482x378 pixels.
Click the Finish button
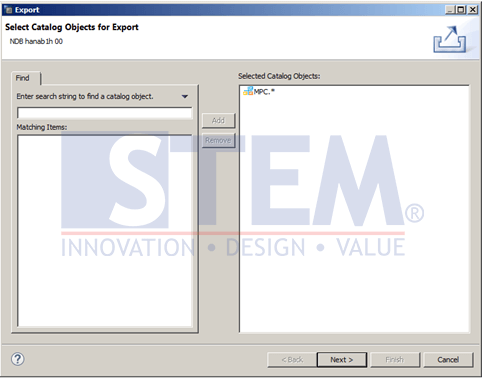tap(395, 360)
